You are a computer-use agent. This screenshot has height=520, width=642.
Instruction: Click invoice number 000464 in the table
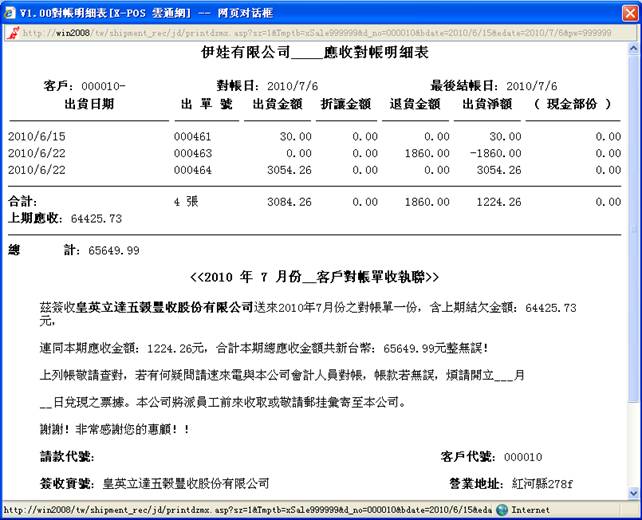[x=191, y=170]
